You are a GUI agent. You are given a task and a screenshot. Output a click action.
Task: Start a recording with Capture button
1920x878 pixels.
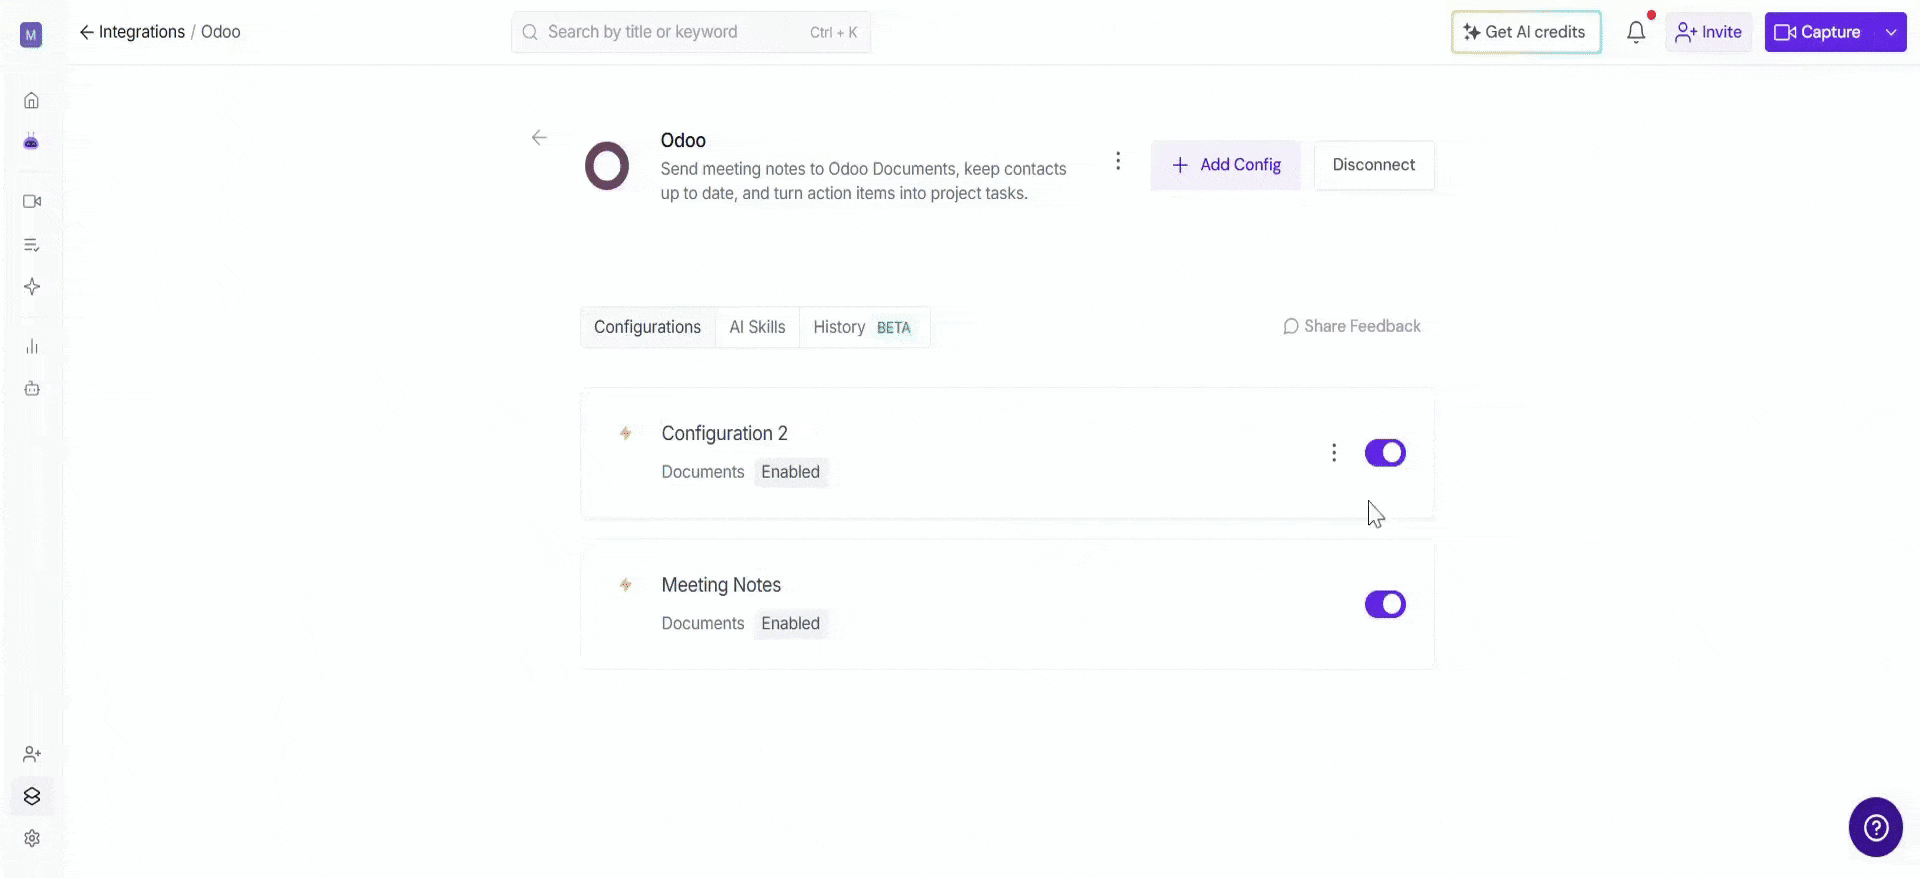1819,32
